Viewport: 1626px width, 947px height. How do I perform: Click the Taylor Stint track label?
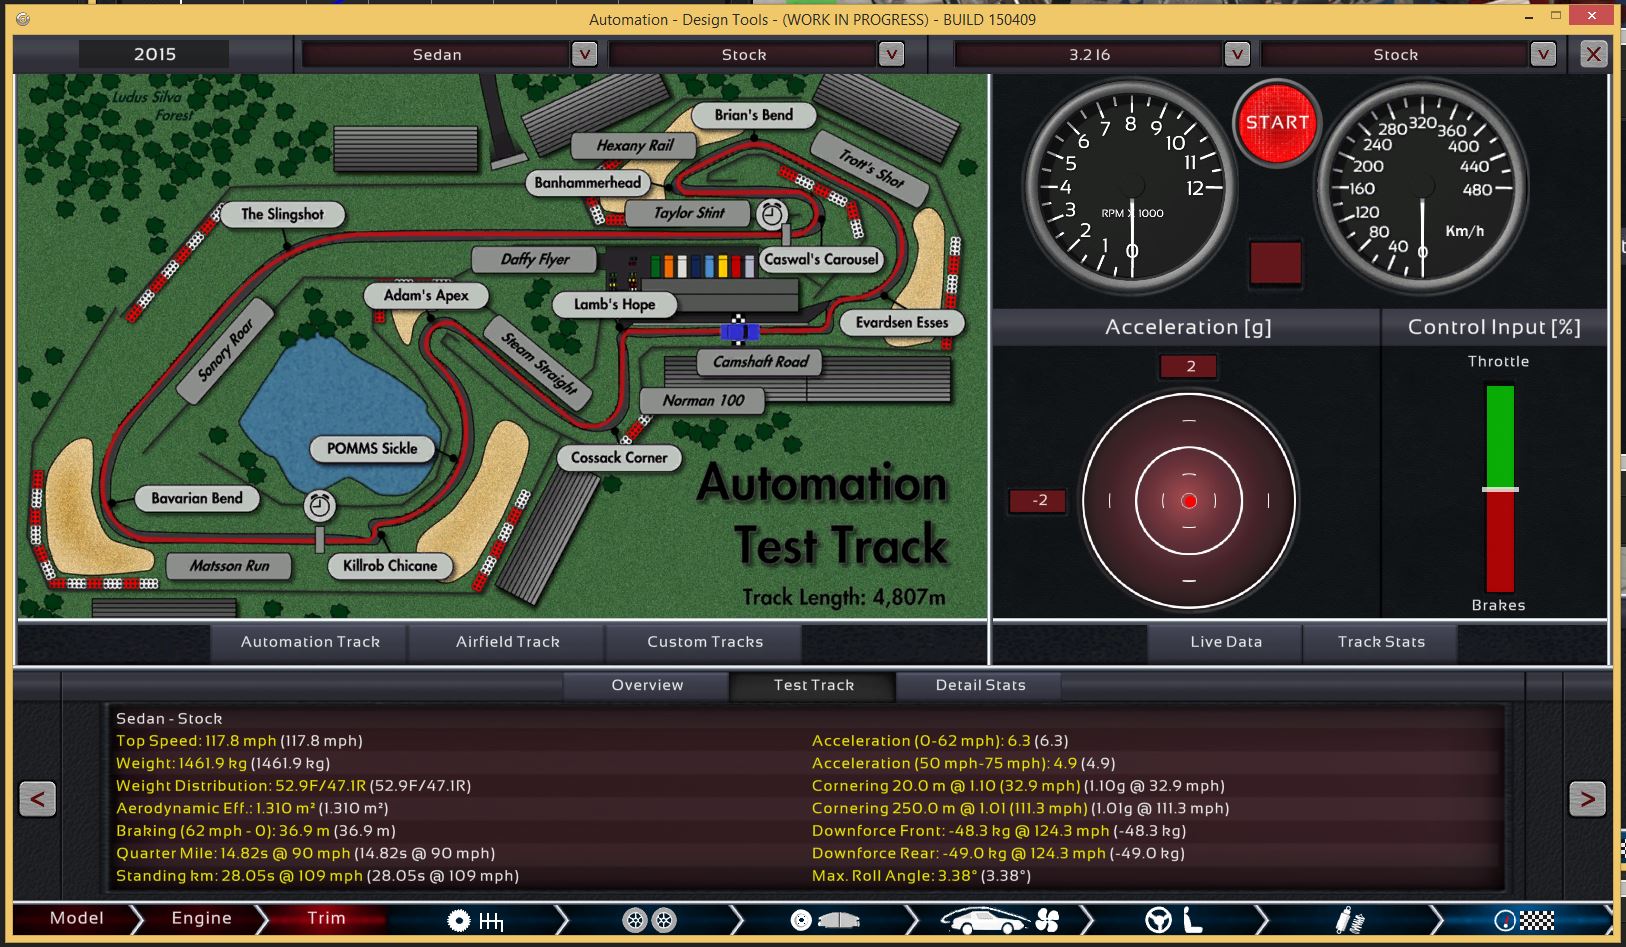689,213
